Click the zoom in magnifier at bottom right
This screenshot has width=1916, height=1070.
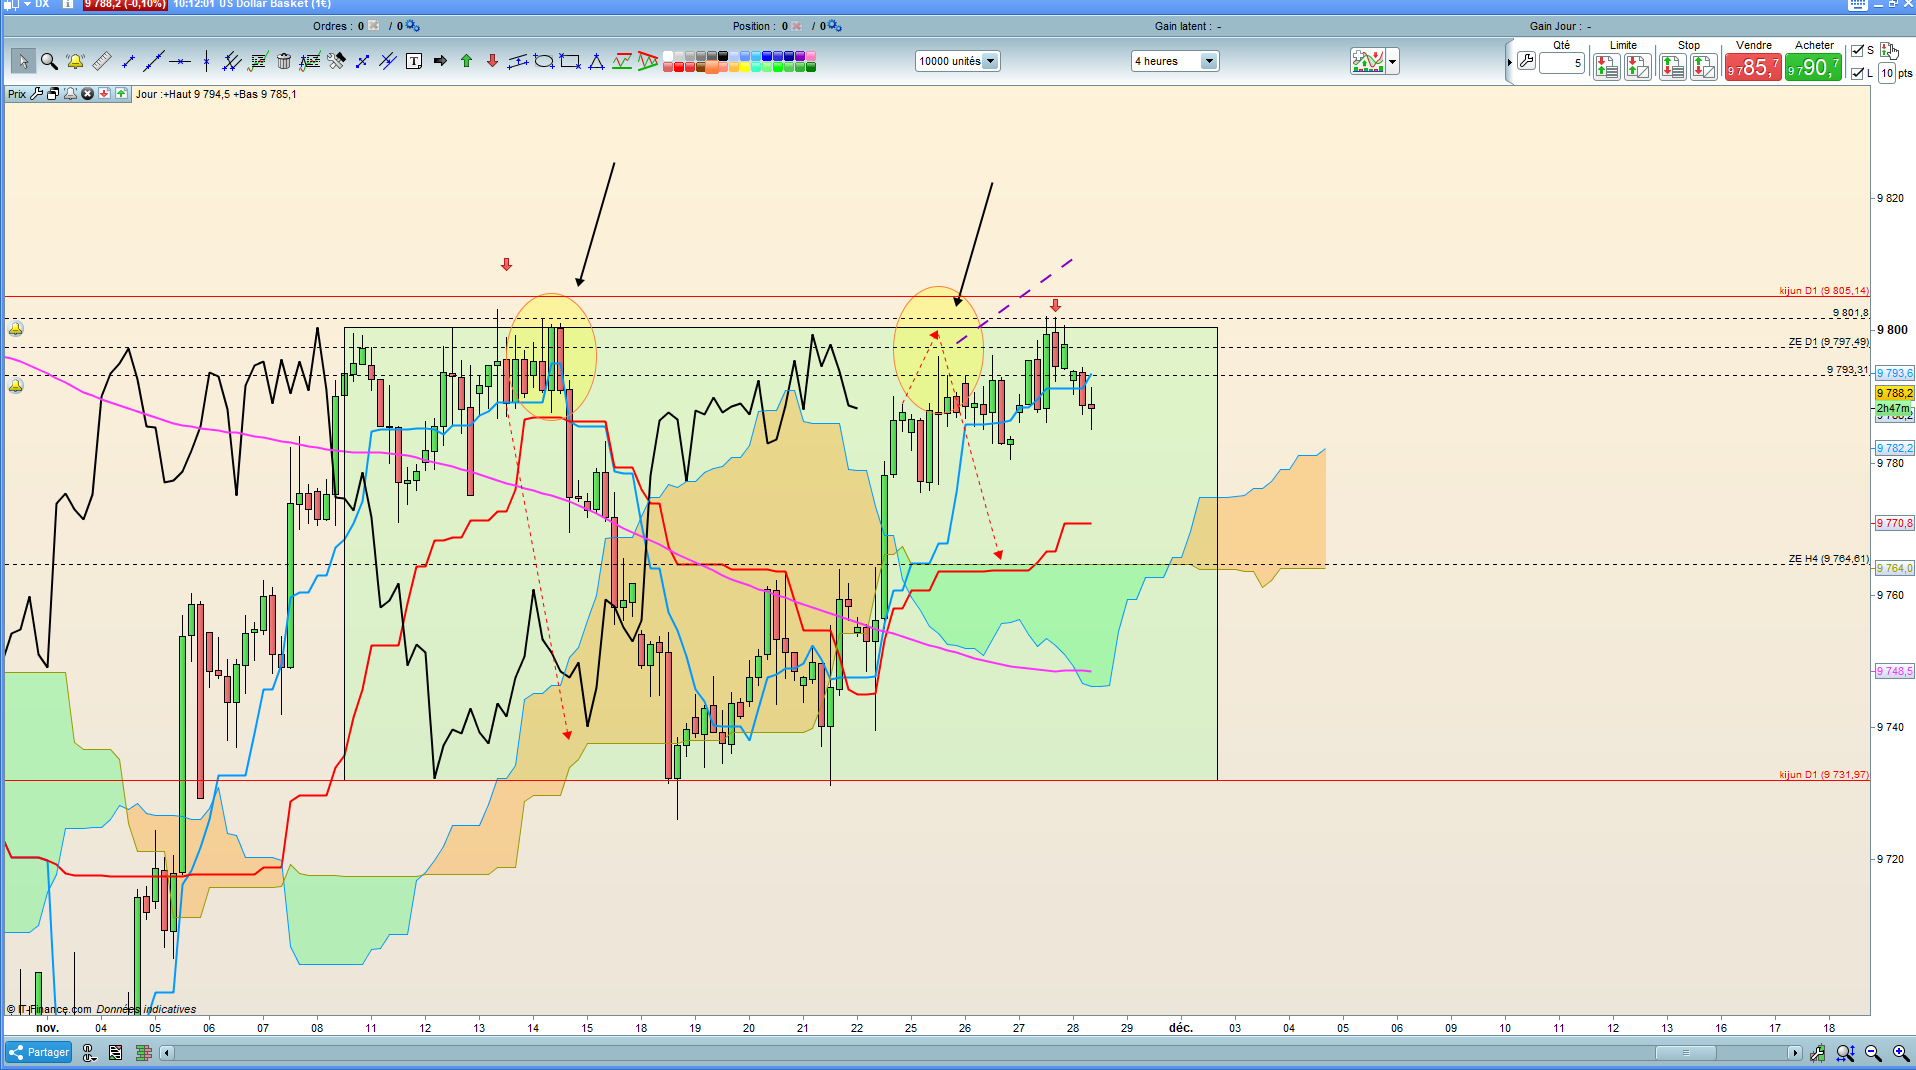tap(1901, 1053)
